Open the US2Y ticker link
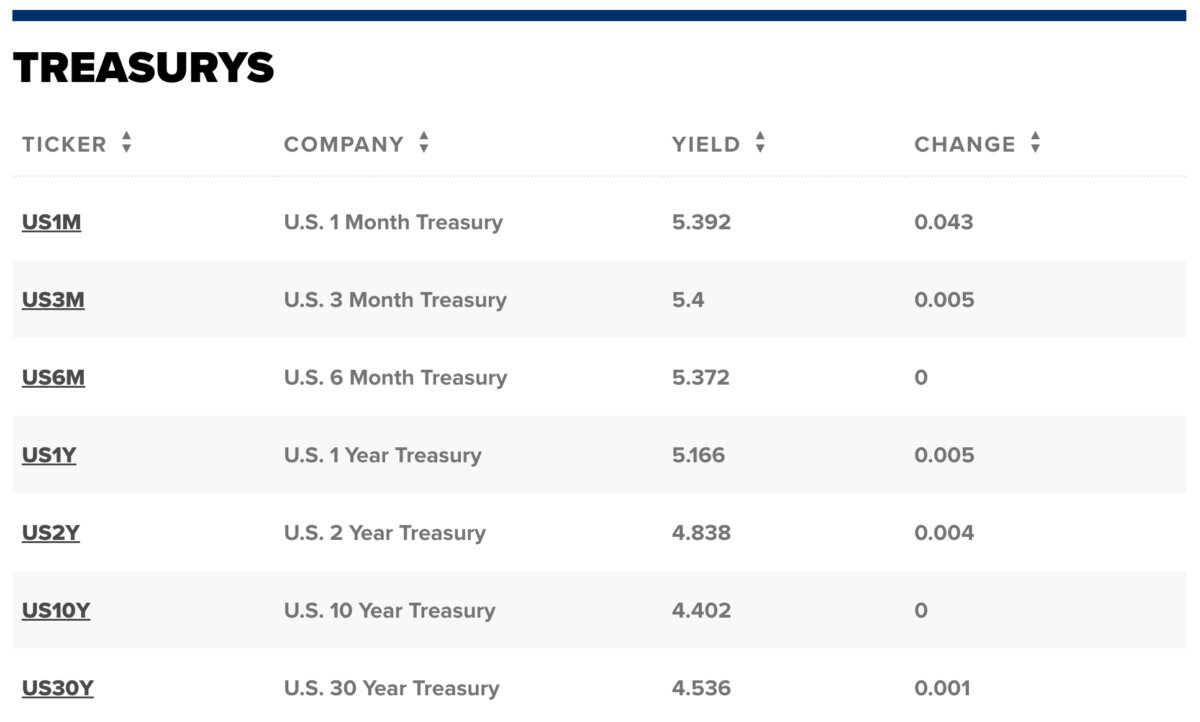 point(50,533)
